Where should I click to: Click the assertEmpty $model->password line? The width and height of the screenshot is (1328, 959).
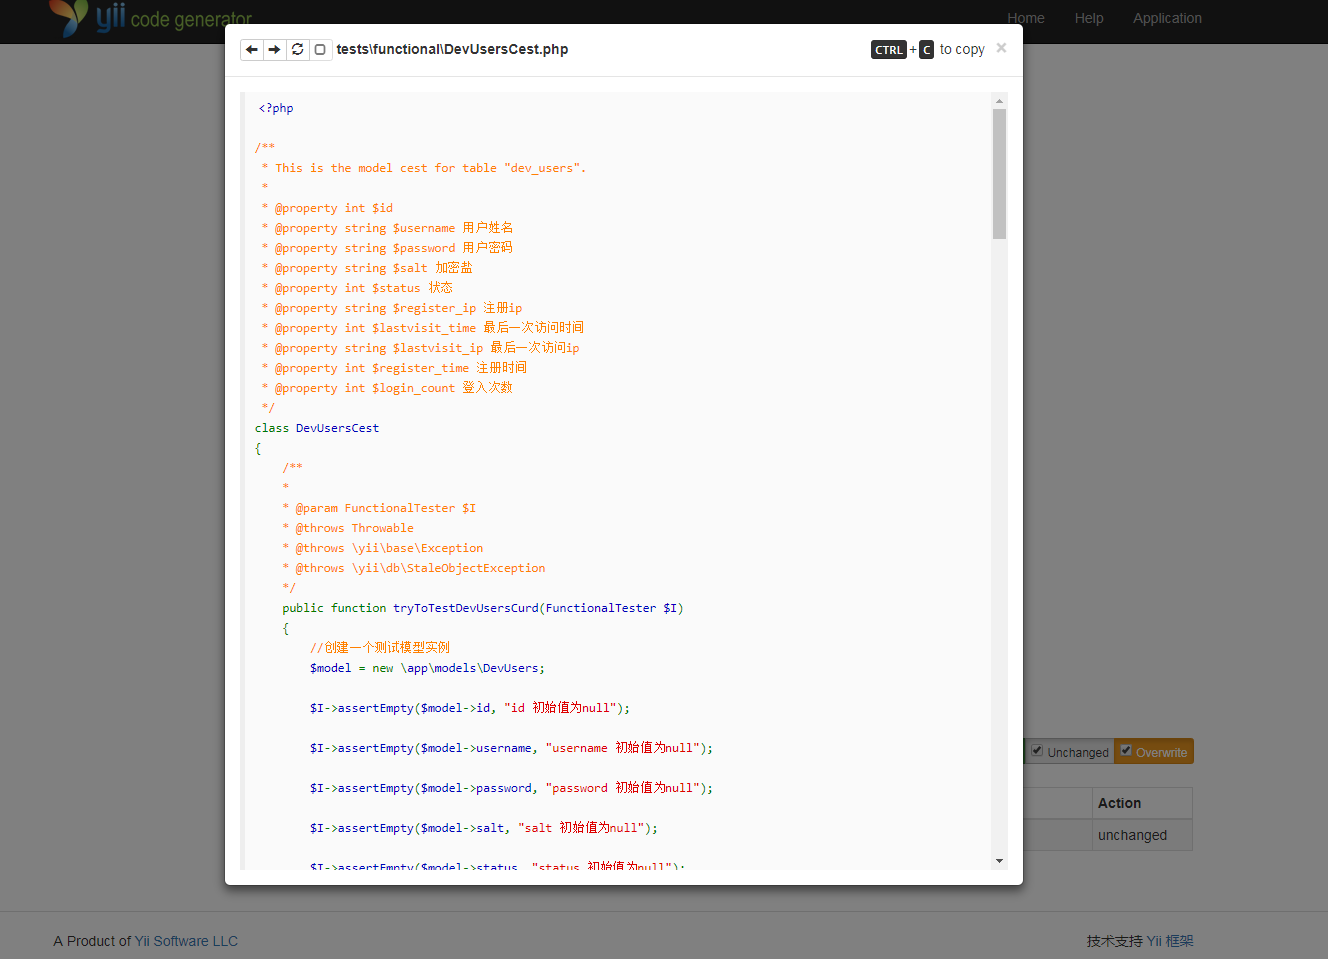[x=511, y=788]
